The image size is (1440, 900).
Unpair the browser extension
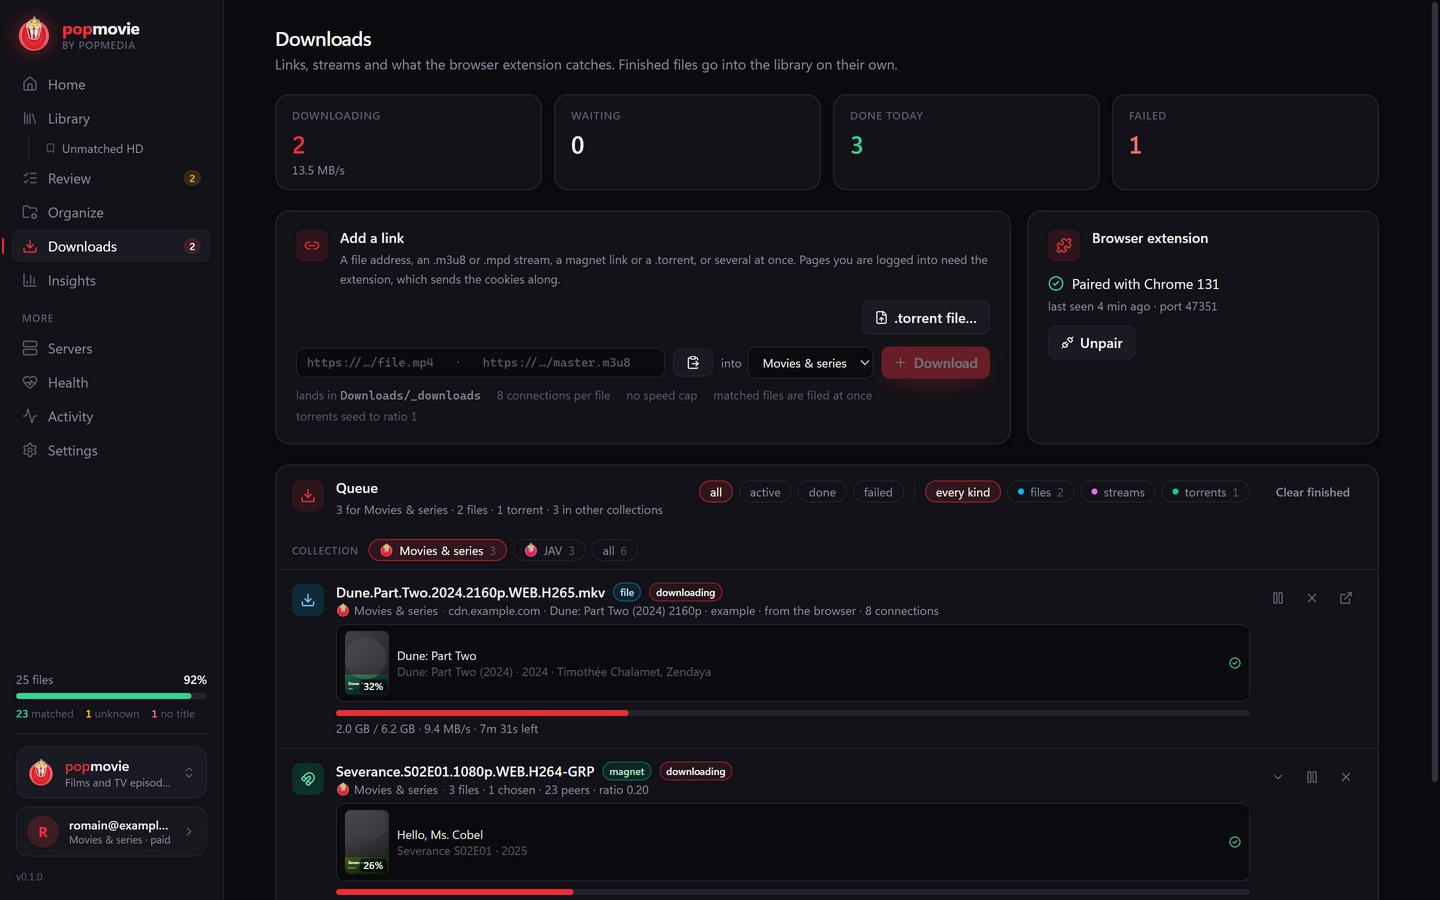tap(1091, 343)
